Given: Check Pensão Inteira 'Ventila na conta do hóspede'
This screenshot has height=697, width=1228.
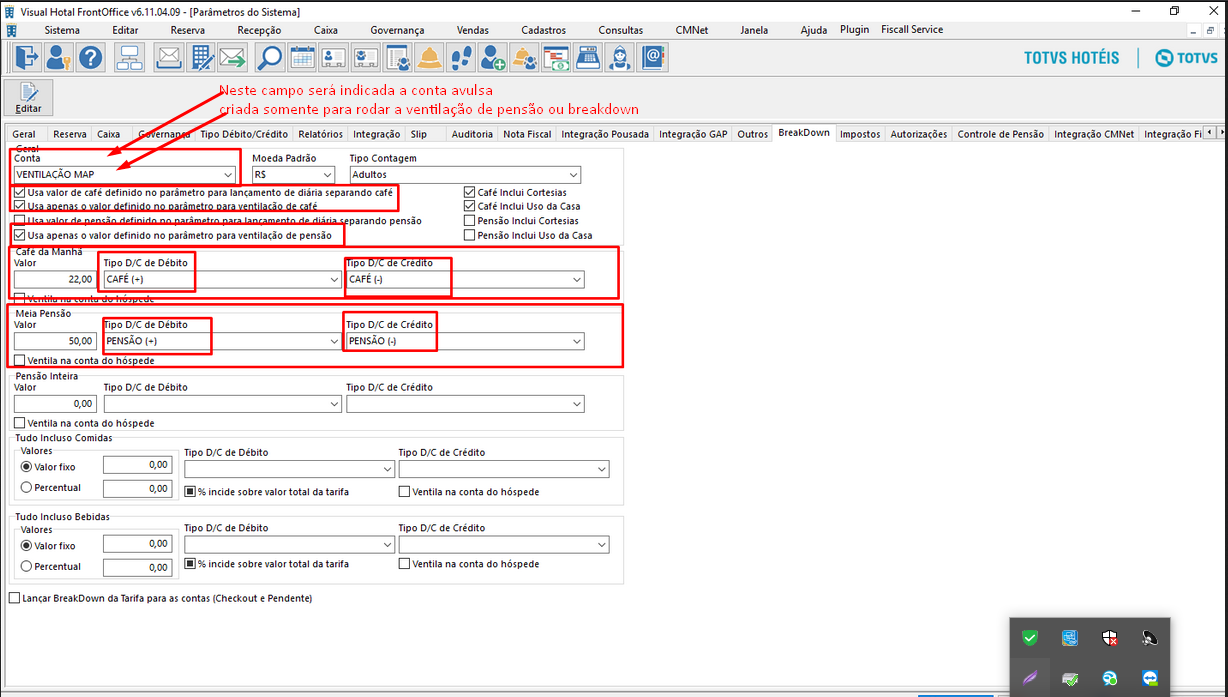Looking at the screenshot, I should (x=20, y=423).
